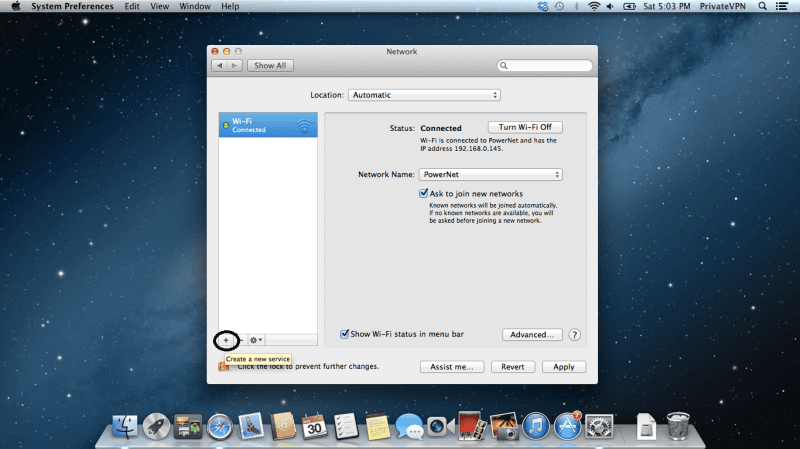Expand the Location dropdown set to Automatic

[x=424, y=95]
